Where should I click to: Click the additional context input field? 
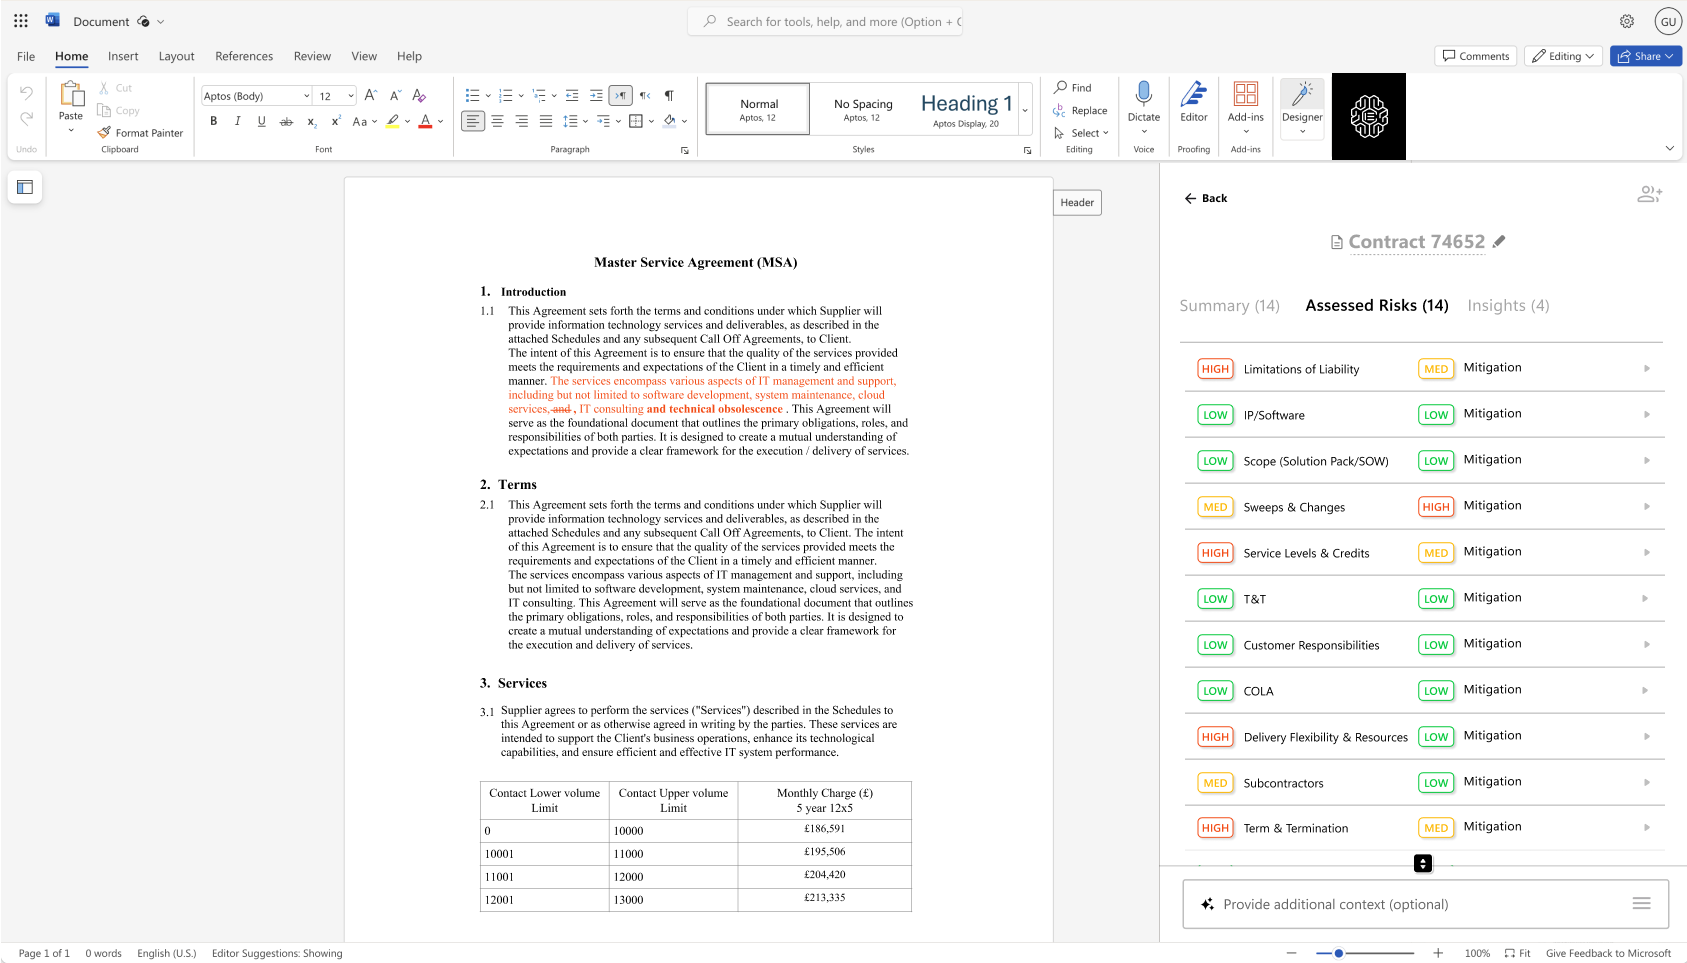[x=1426, y=904]
